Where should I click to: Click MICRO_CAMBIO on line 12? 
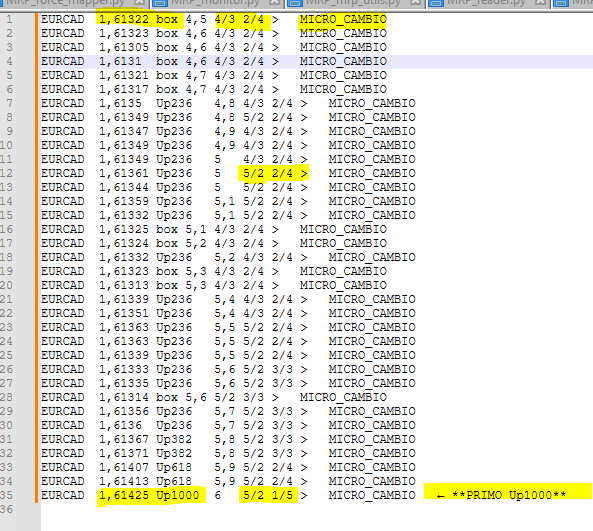coord(372,173)
